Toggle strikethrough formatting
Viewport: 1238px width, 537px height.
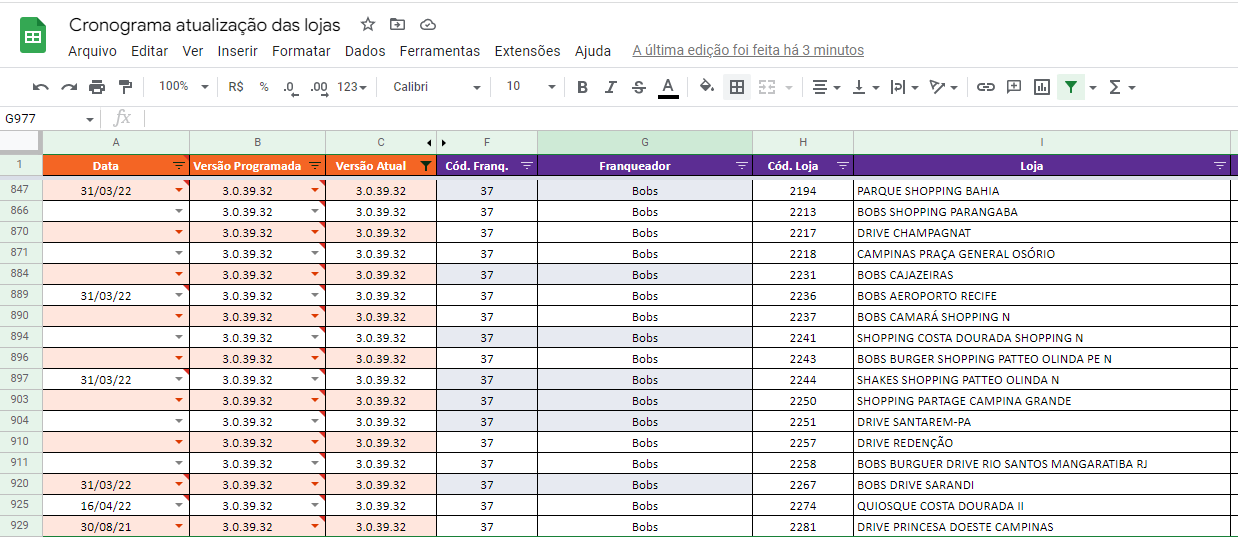pyautogui.click(x=639, y=87)
